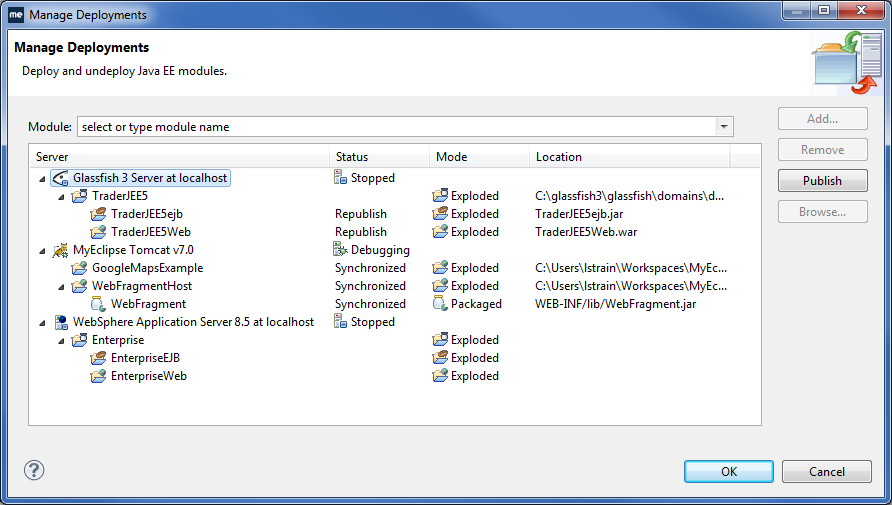Click the WebFragment jar icon

(98, 304)
